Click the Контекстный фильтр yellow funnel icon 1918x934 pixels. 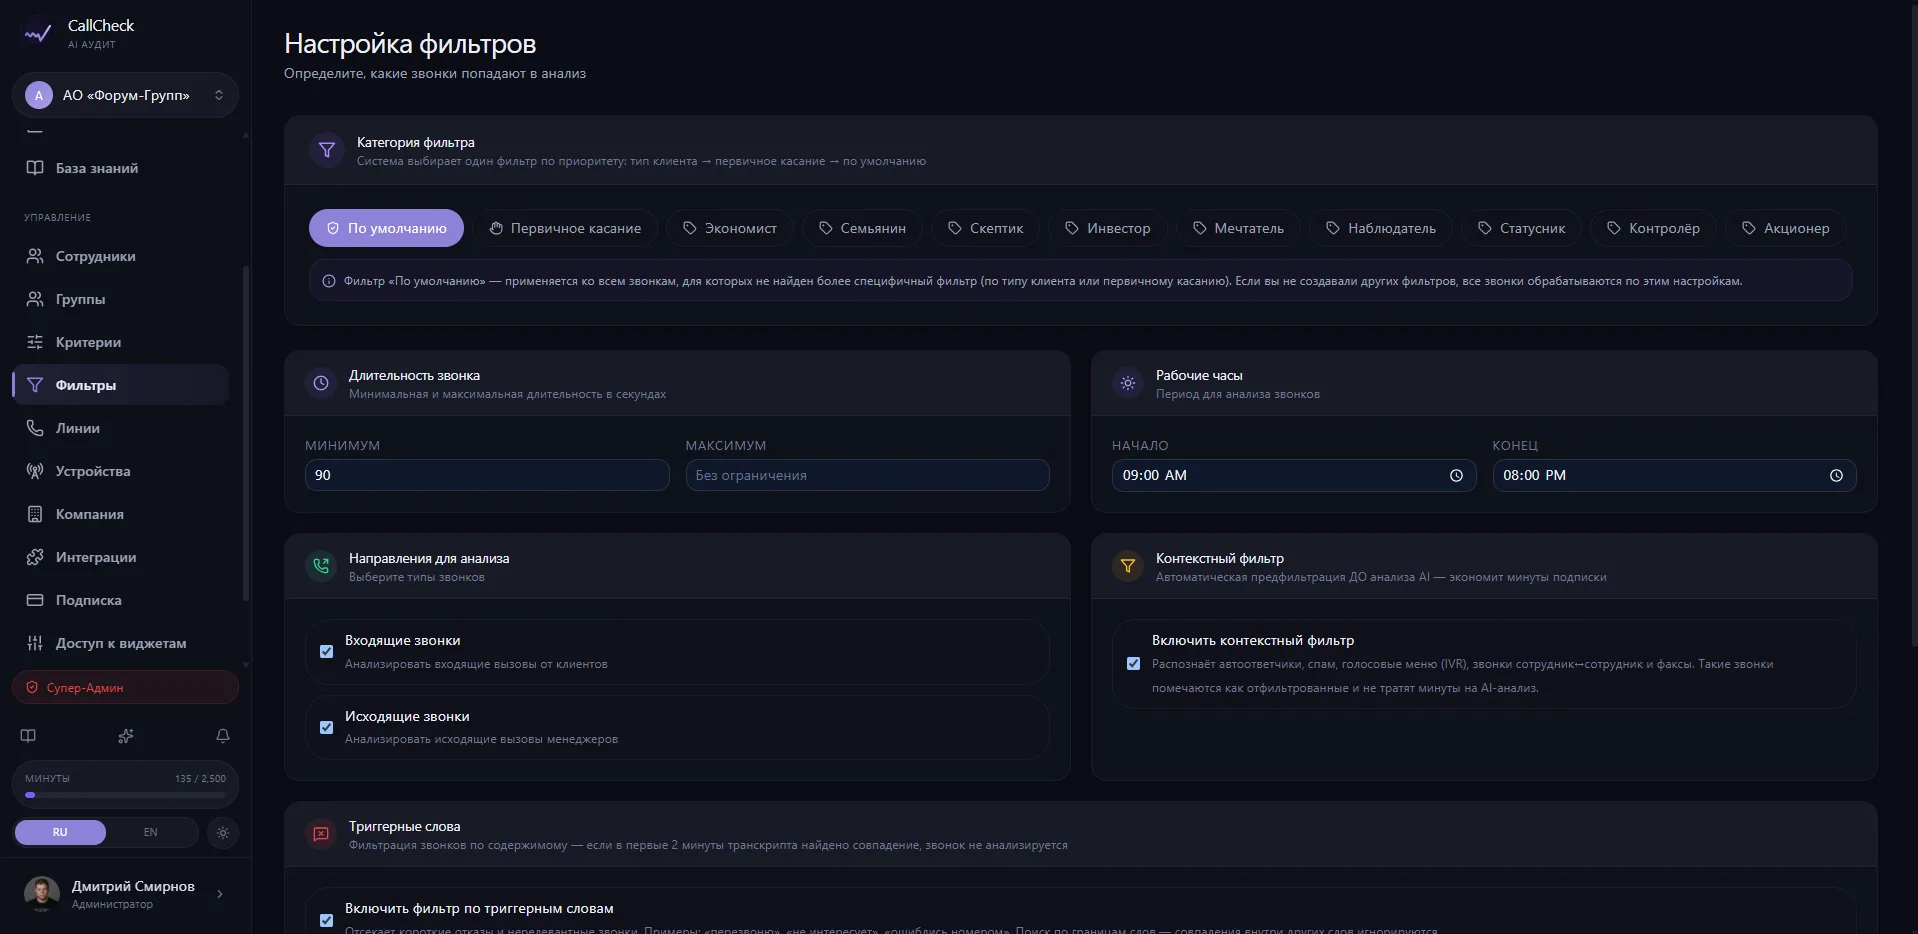pyautogui.click(x=1128, y=566)
